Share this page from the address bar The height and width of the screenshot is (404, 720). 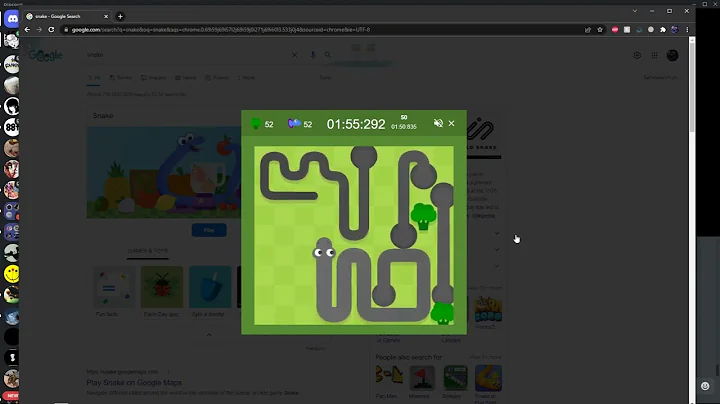click(588, 29)
